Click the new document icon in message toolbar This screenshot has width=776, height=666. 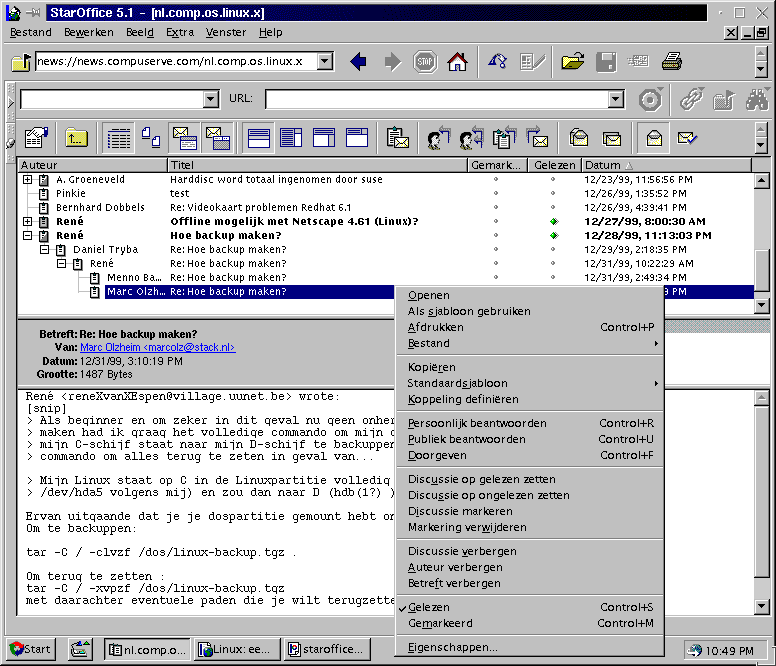pyautogui.click(x=37, y=139)
